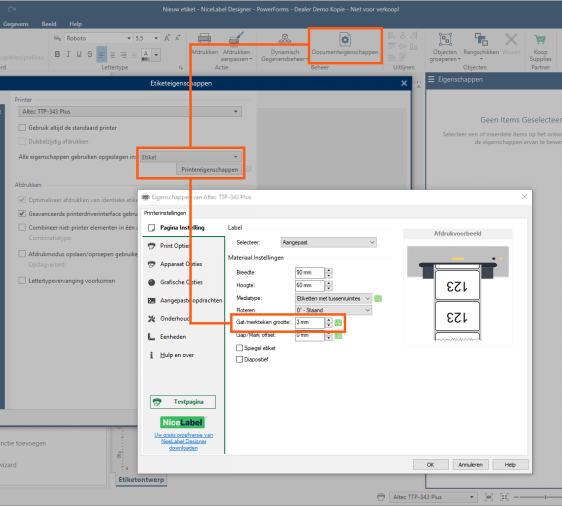
Task: Click green icon next to Gat/merkteken grootte
Action: [338, 323]
